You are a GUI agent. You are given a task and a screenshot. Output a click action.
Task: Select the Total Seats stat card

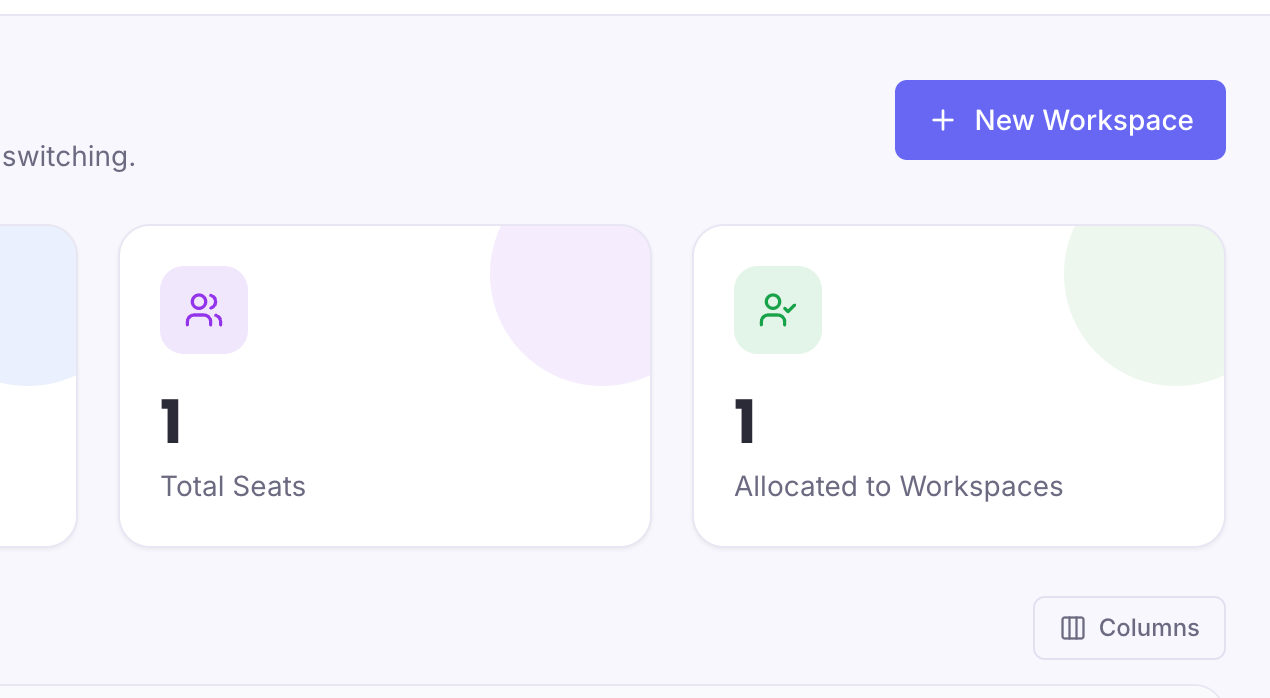[385, 386]
